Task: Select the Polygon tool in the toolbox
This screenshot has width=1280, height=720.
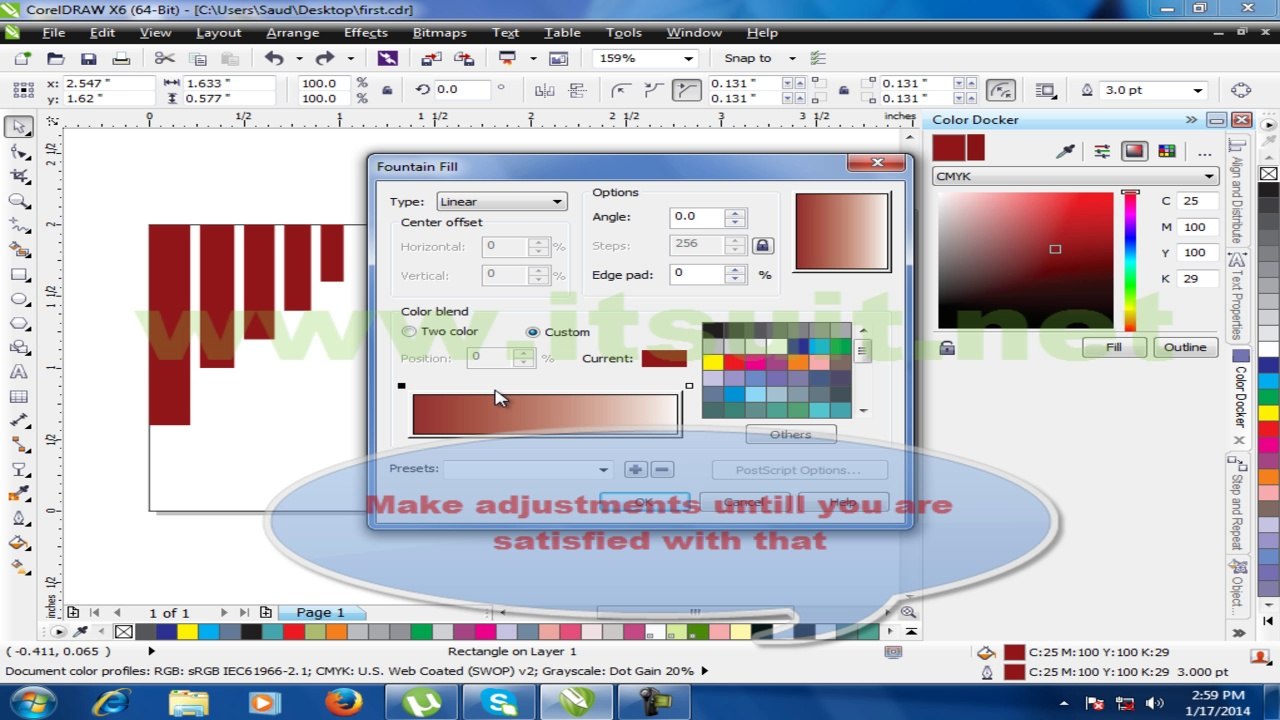Action: 19,323
